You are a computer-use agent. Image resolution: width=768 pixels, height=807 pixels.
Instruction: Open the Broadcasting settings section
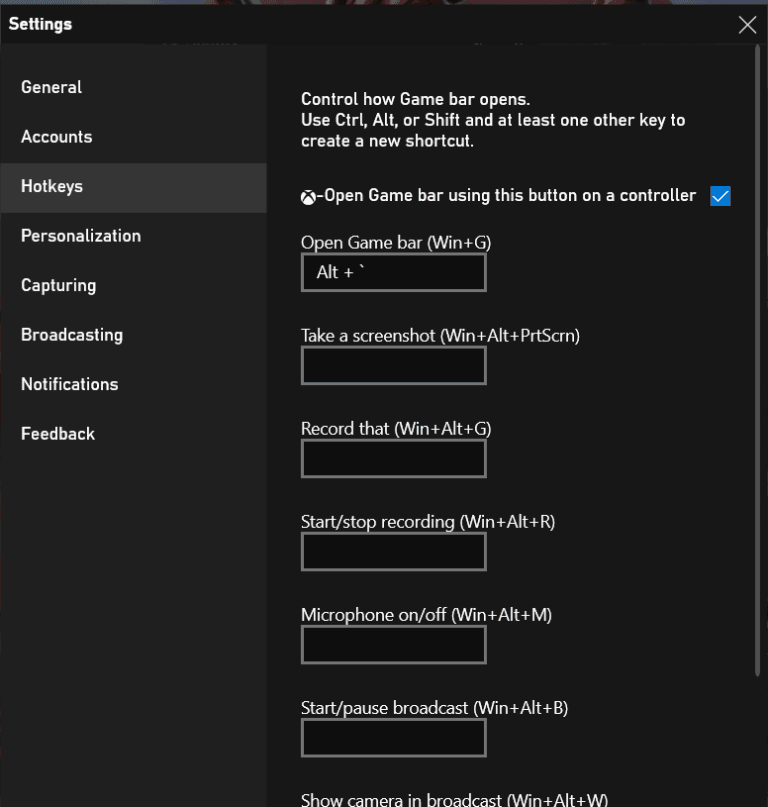71,334
